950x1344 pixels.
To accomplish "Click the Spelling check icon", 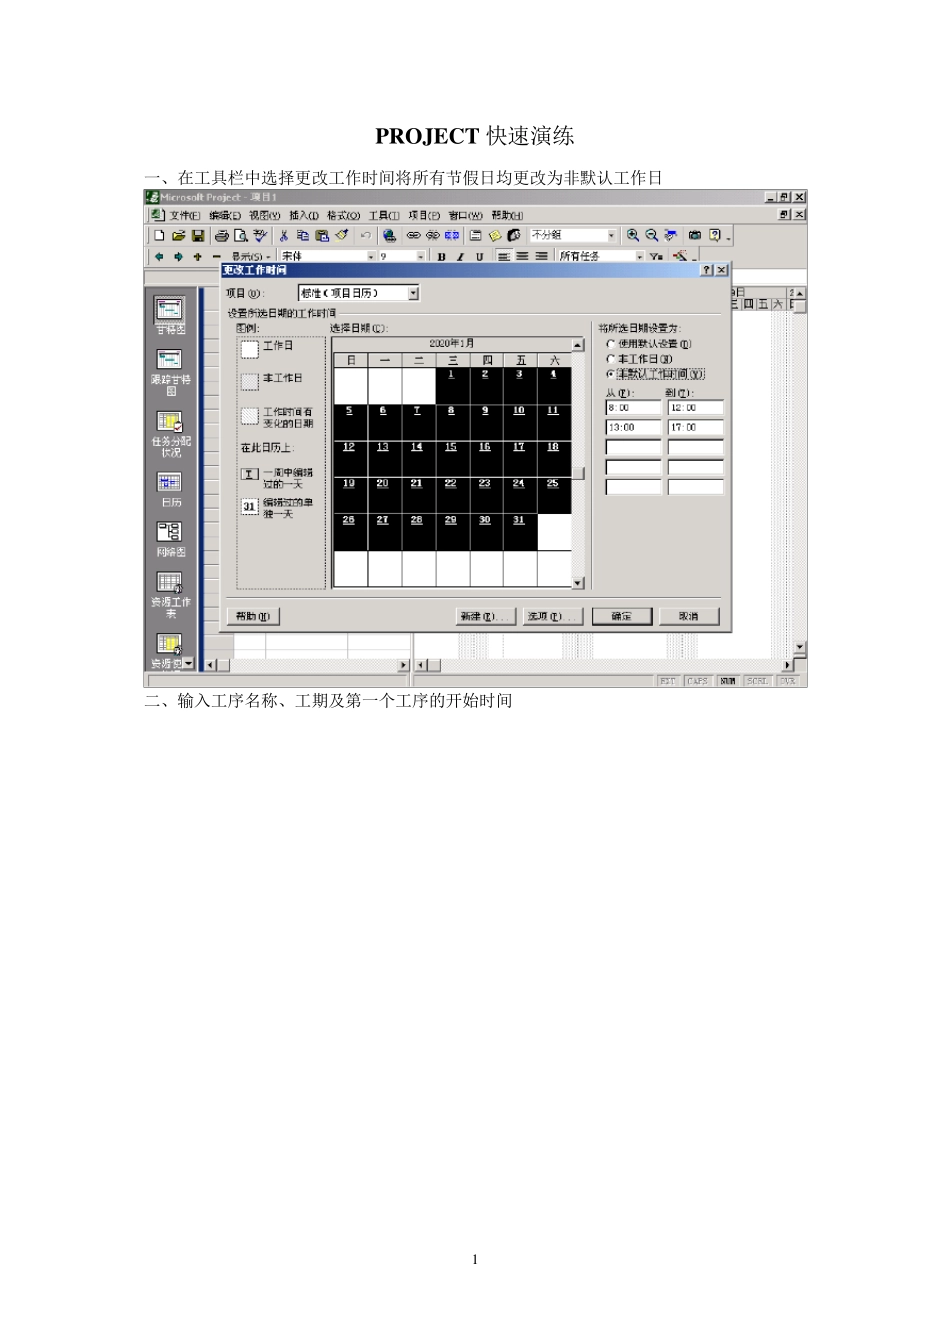I will pos(261,235).
